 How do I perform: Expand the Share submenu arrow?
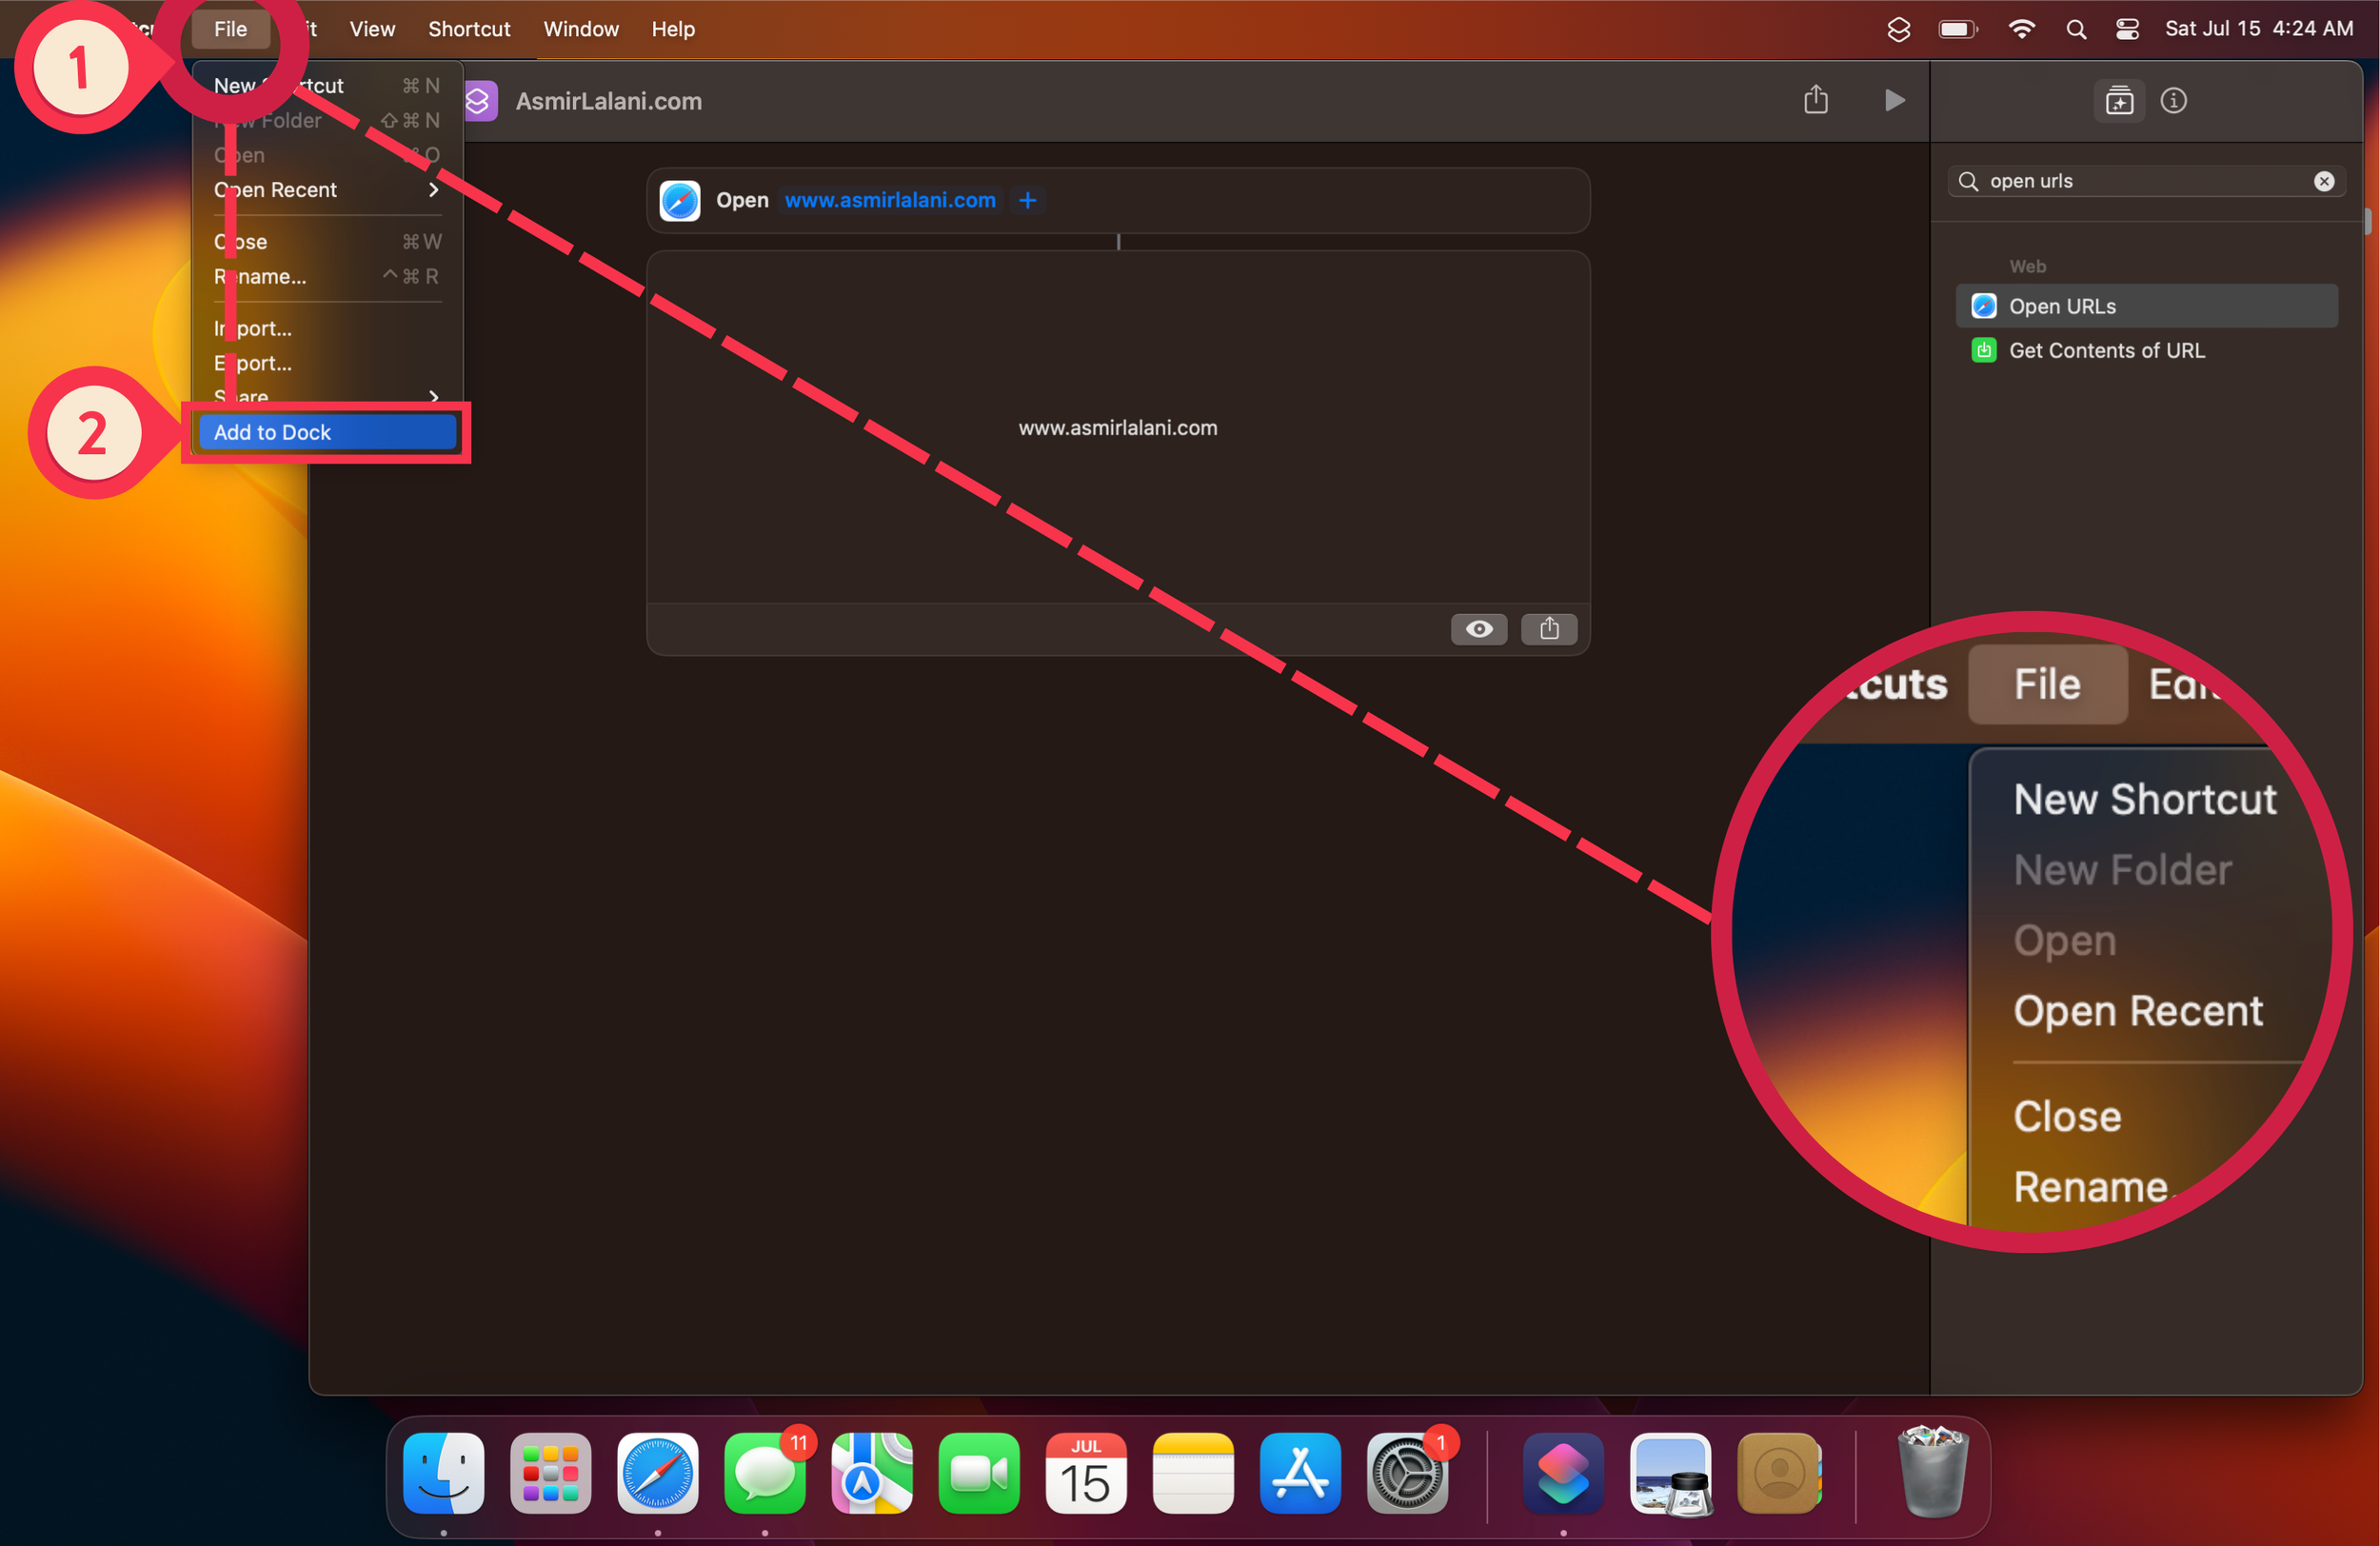pos(433,396)
